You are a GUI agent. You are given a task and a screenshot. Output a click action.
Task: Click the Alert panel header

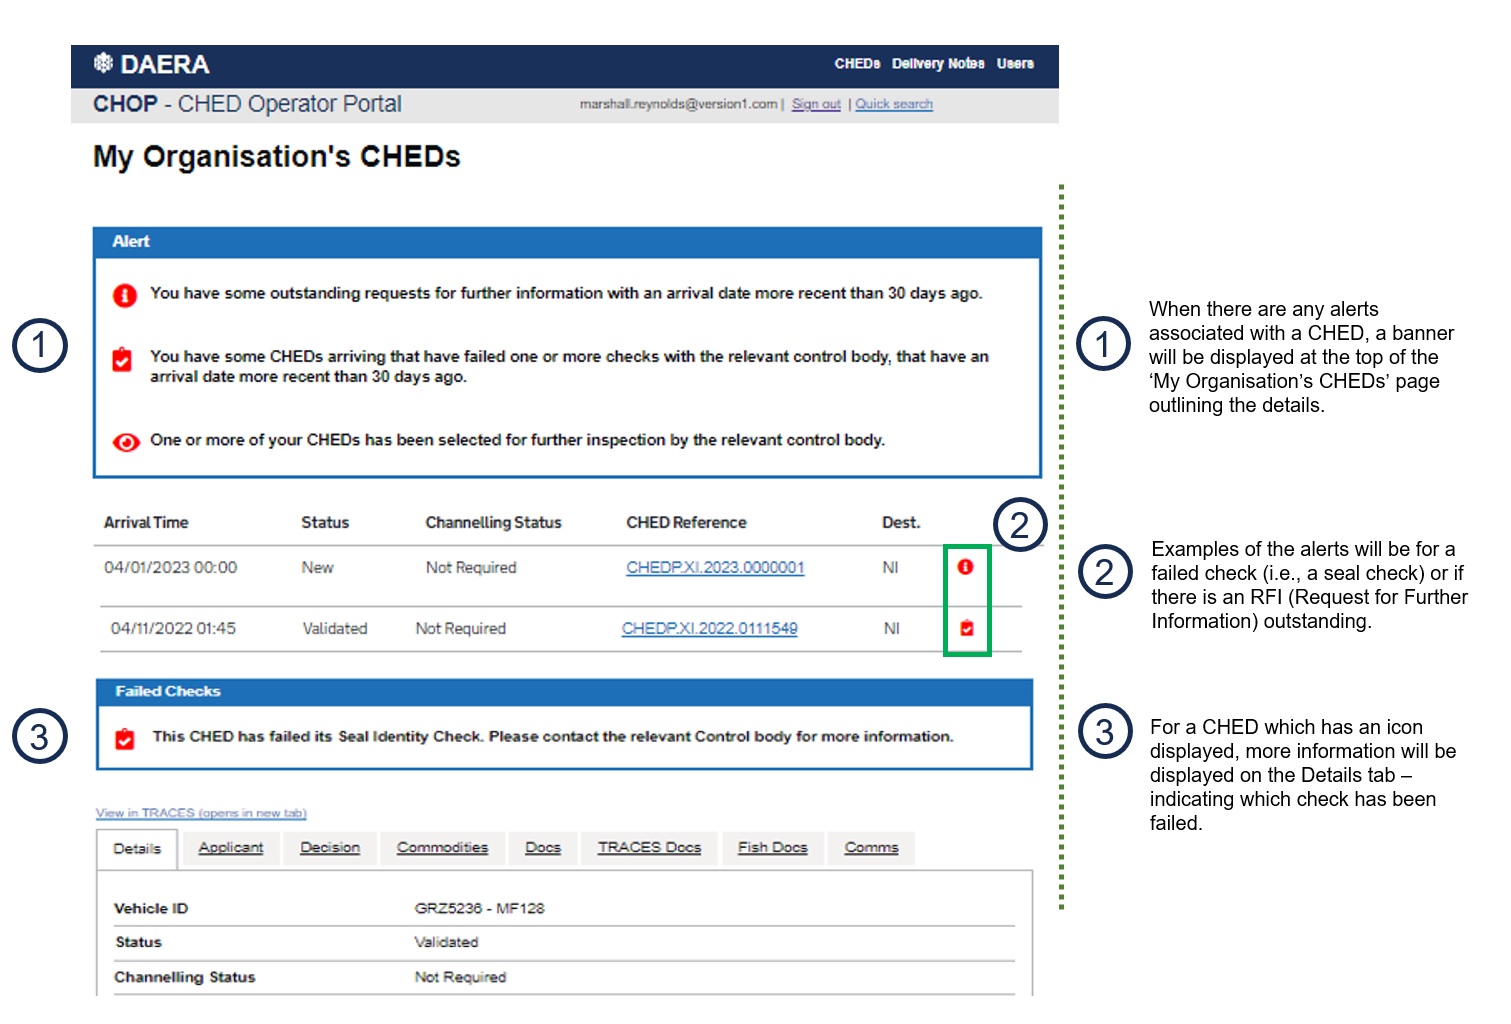[567, 242]
